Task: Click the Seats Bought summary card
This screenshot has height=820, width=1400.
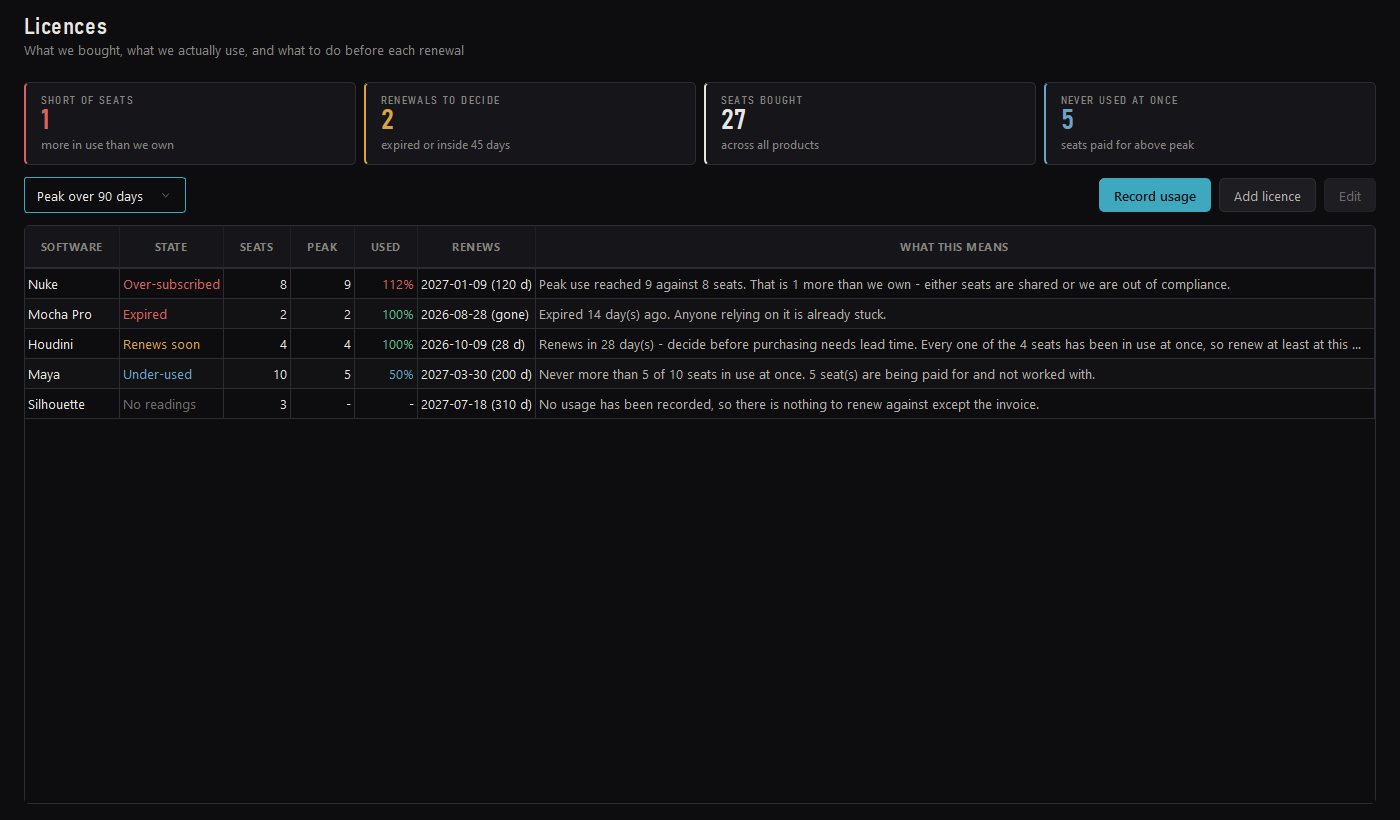Action: pyautogui.click(x=870, y=123)
